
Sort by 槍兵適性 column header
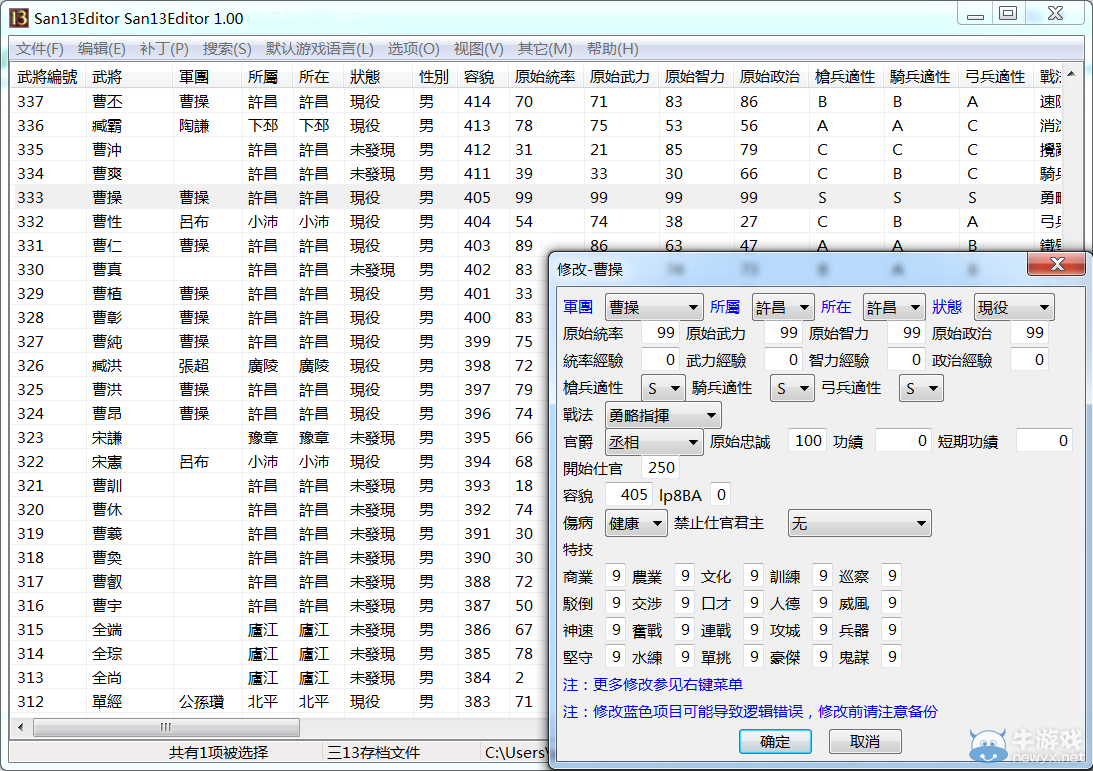pos(845,77)
